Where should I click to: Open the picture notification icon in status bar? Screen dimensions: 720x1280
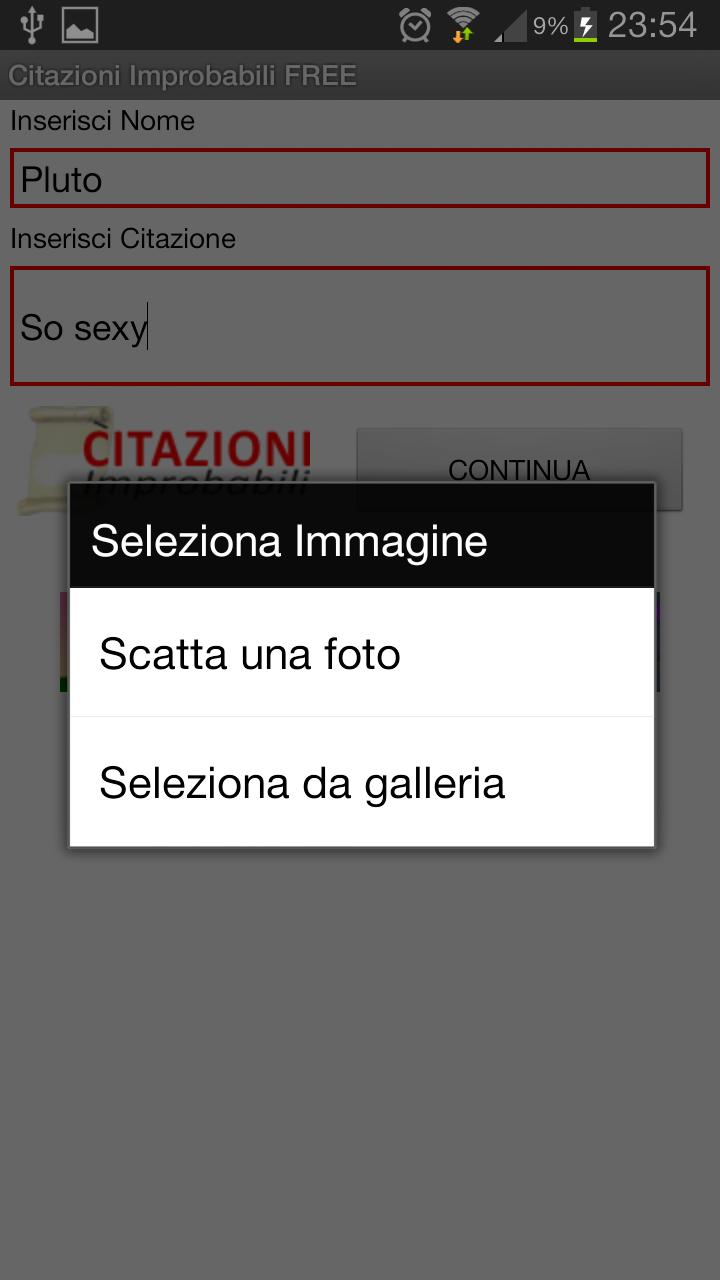click(x=80, y=25)
